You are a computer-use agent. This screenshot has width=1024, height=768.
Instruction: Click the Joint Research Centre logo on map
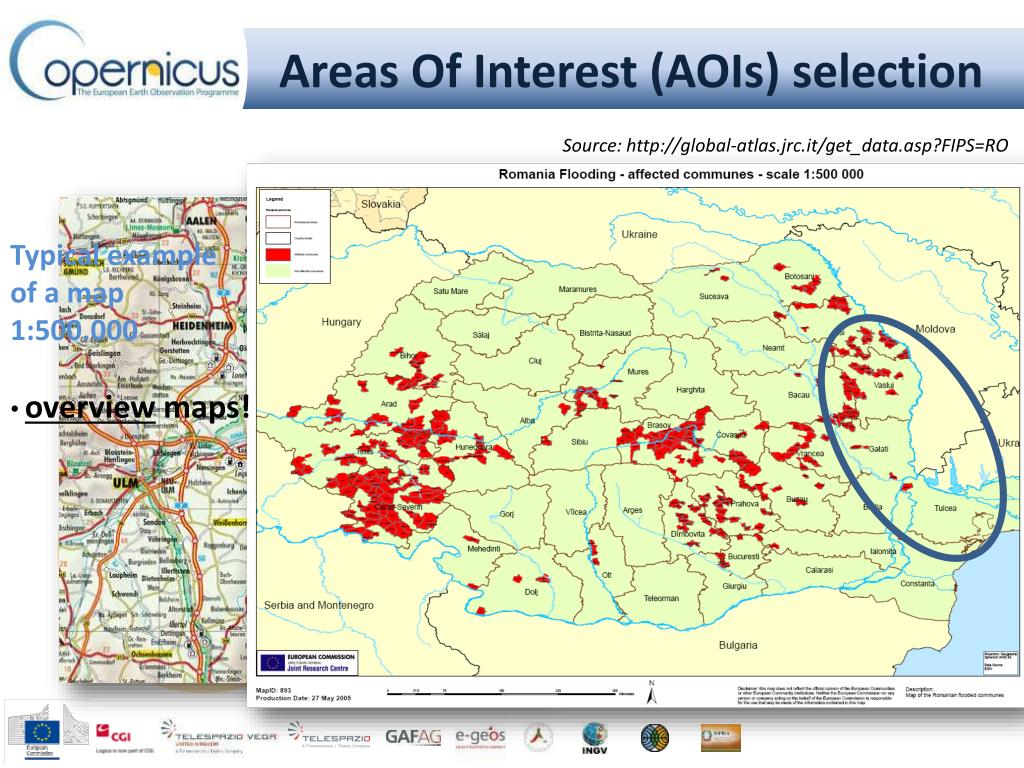[308, 663]
